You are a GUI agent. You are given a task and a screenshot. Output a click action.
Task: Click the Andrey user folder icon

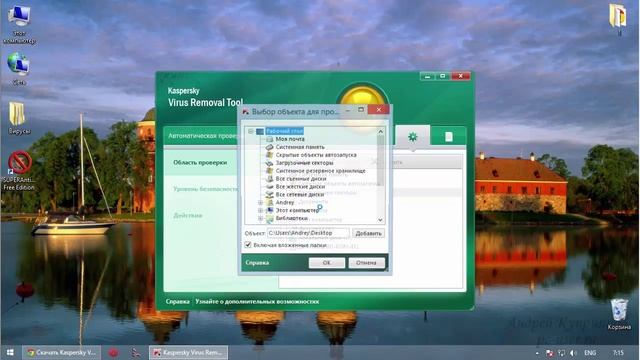269,202
